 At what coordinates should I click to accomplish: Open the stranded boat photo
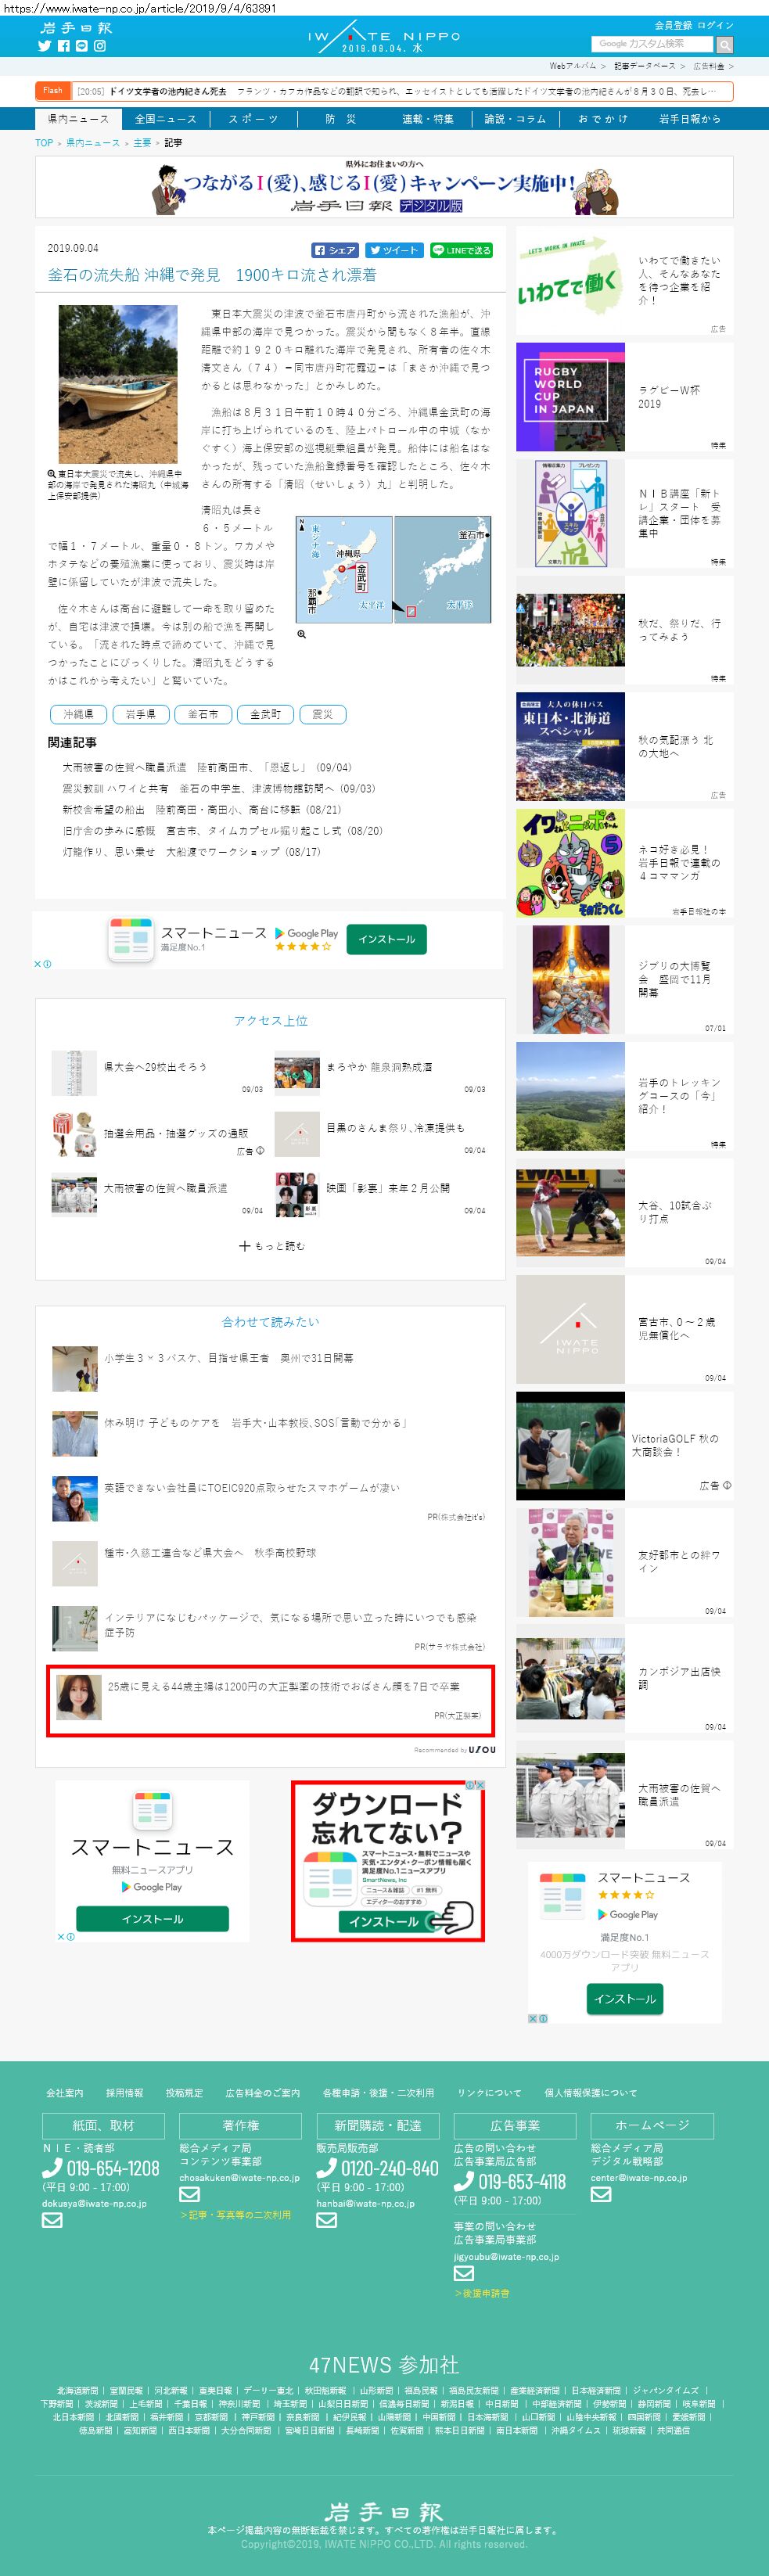(x=117, y=384)
